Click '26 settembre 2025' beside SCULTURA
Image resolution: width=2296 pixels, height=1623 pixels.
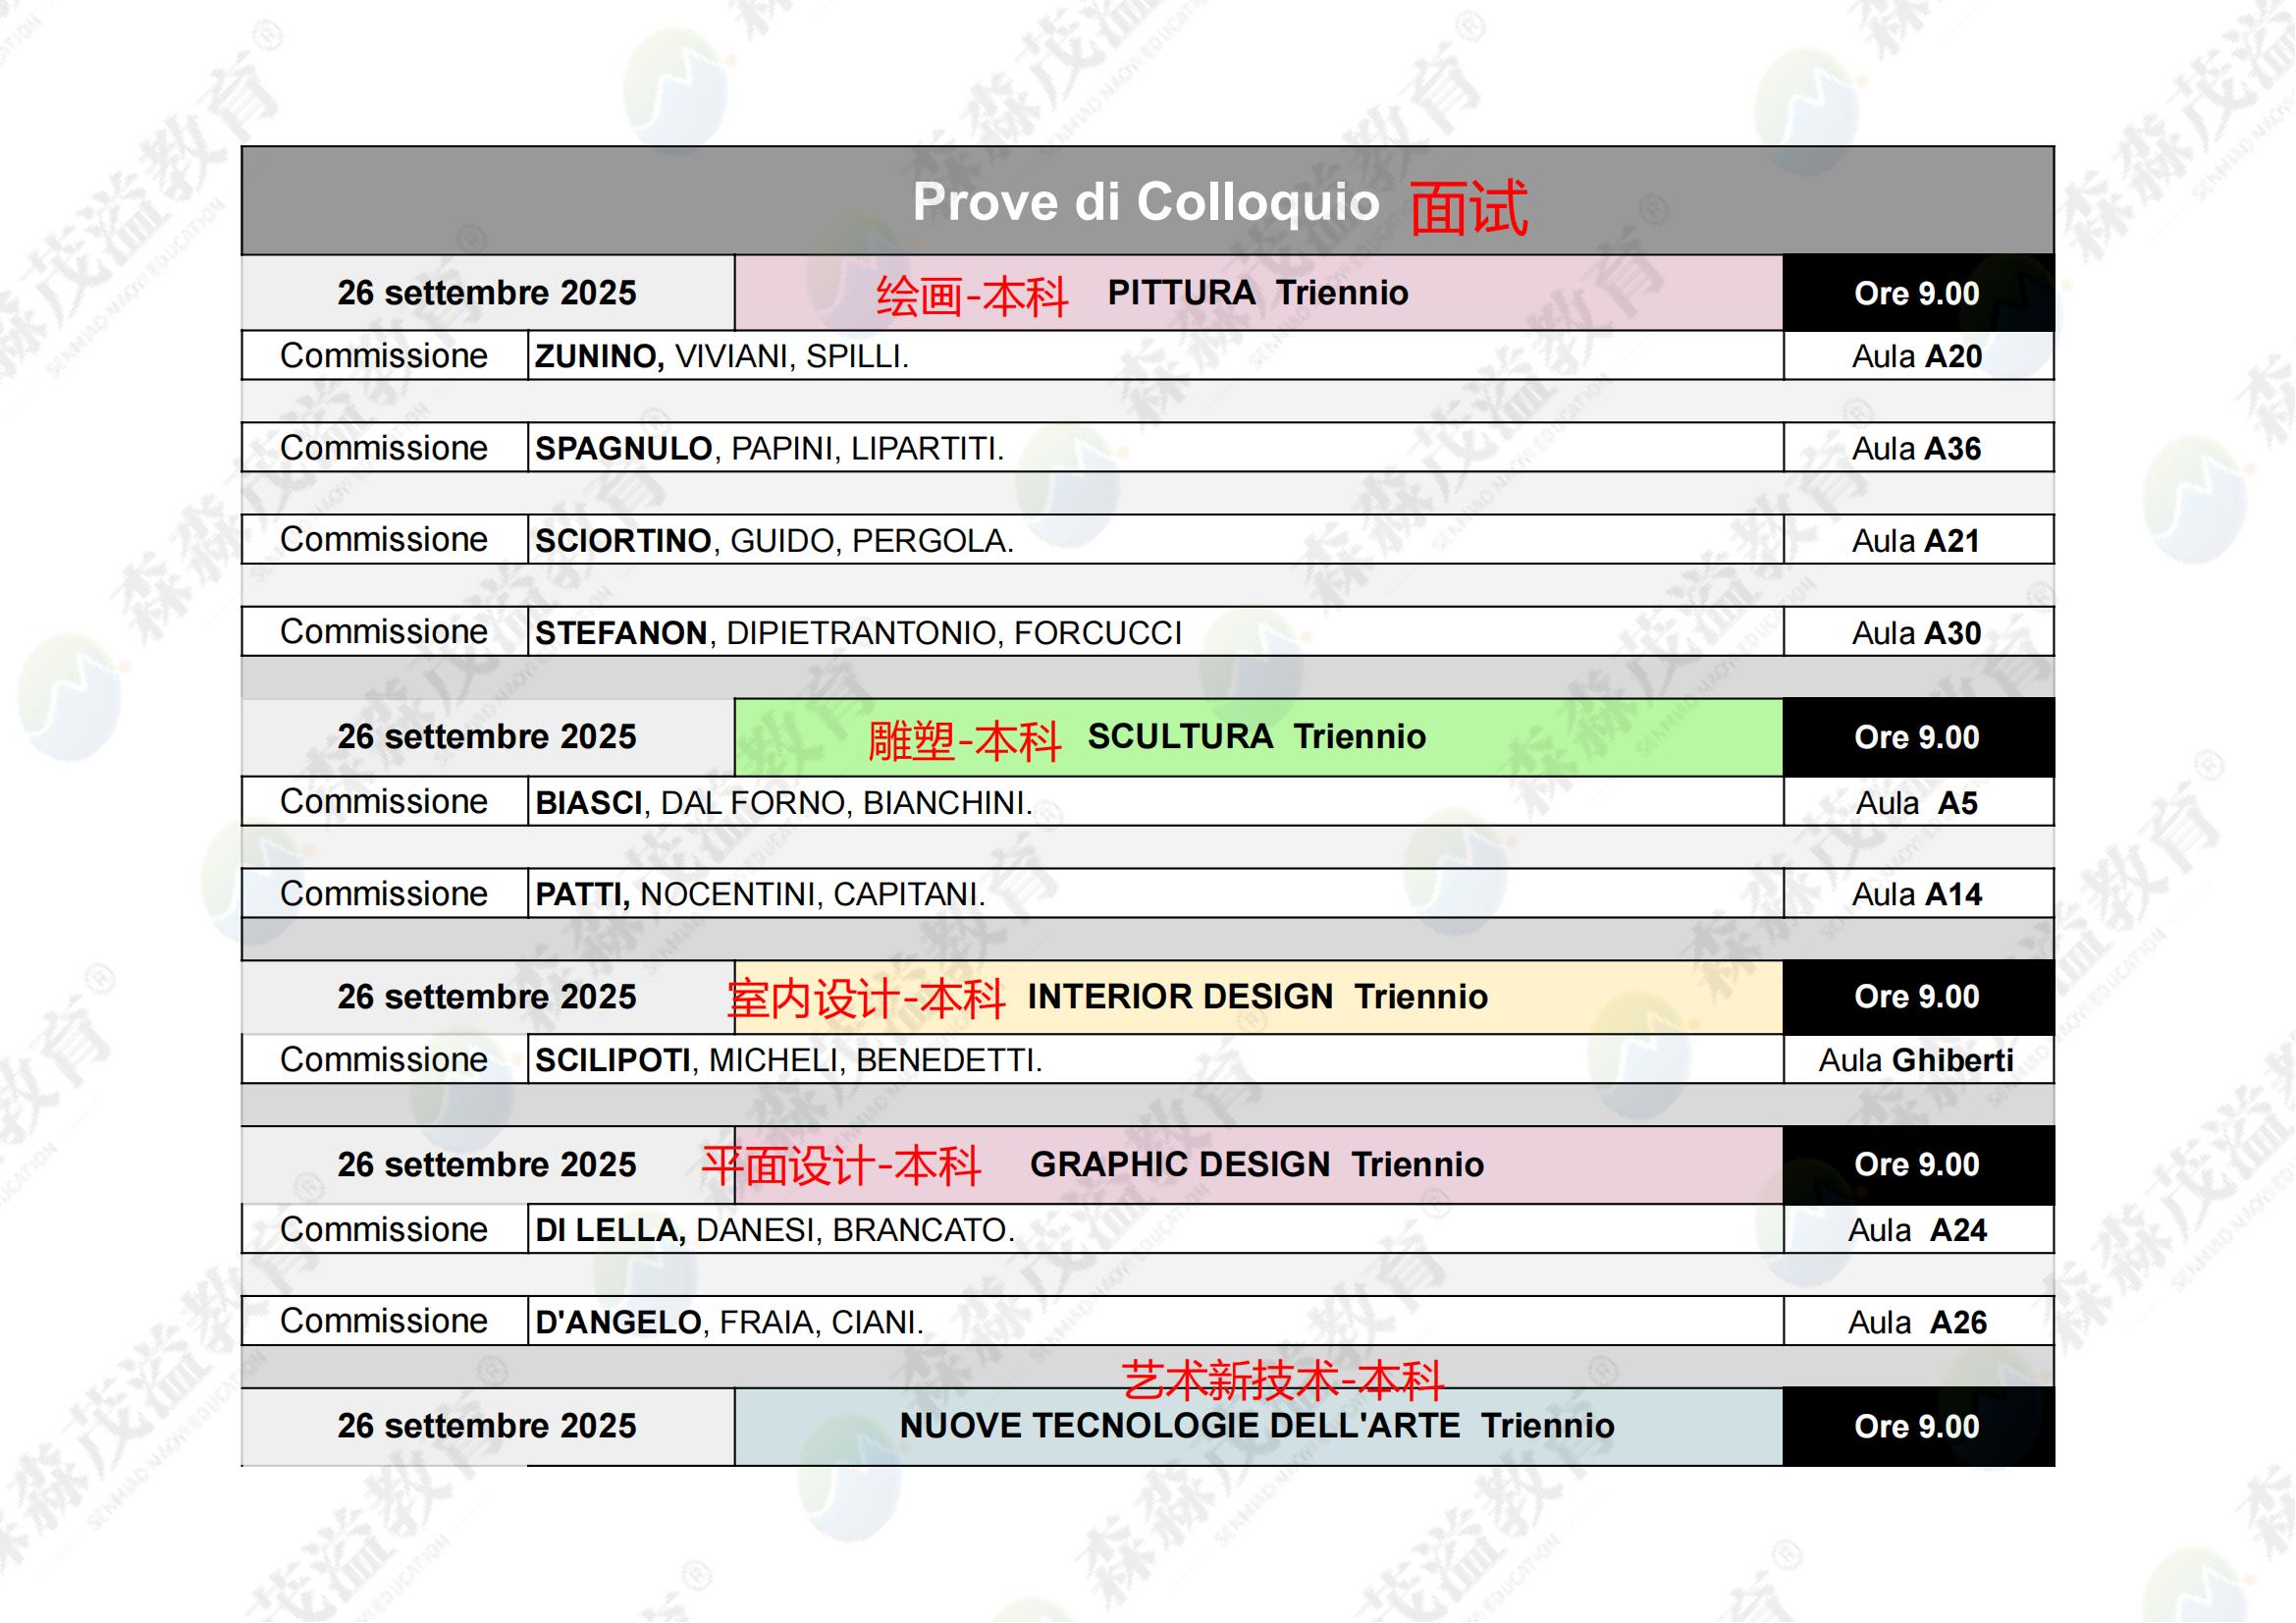click(x=487, y=736)
